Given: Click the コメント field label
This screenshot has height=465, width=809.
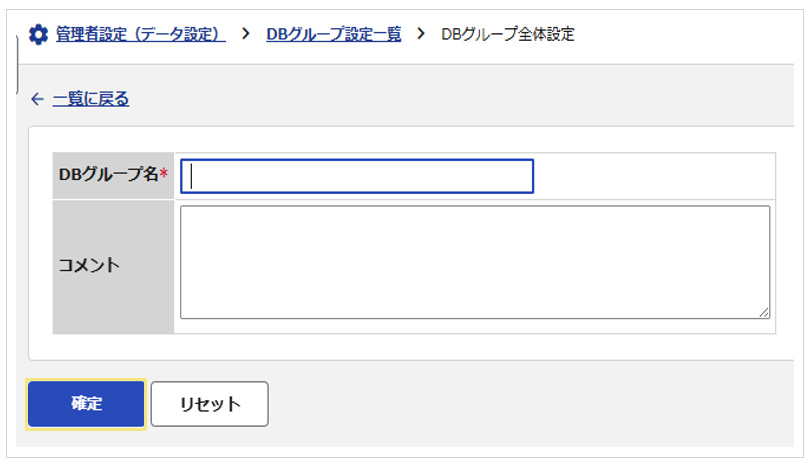Looking at the screenshot, I should pyautogui.click(x=89, y=265).
